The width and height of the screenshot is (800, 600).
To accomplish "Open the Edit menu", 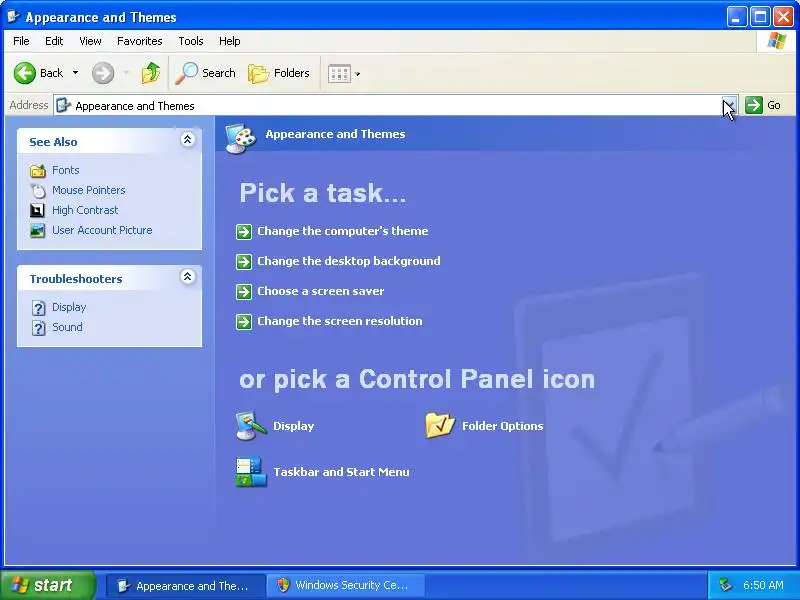I will 54,41.
